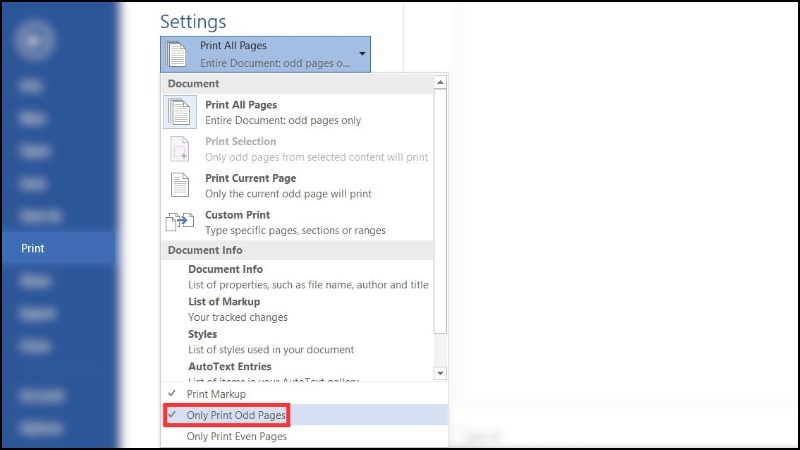This screenshot has height=450, width=800.
Task: Click the Custom Print pages icon
Action: coord(180,222)
